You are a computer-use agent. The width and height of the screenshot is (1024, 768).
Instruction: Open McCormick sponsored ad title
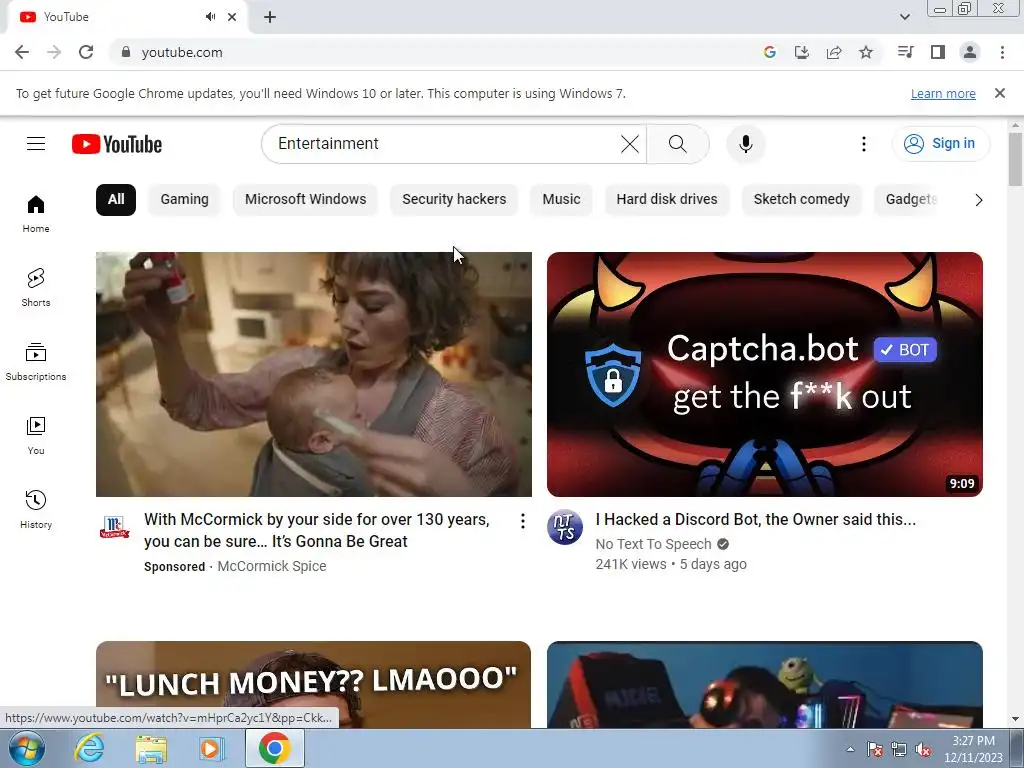pos(317,530)
